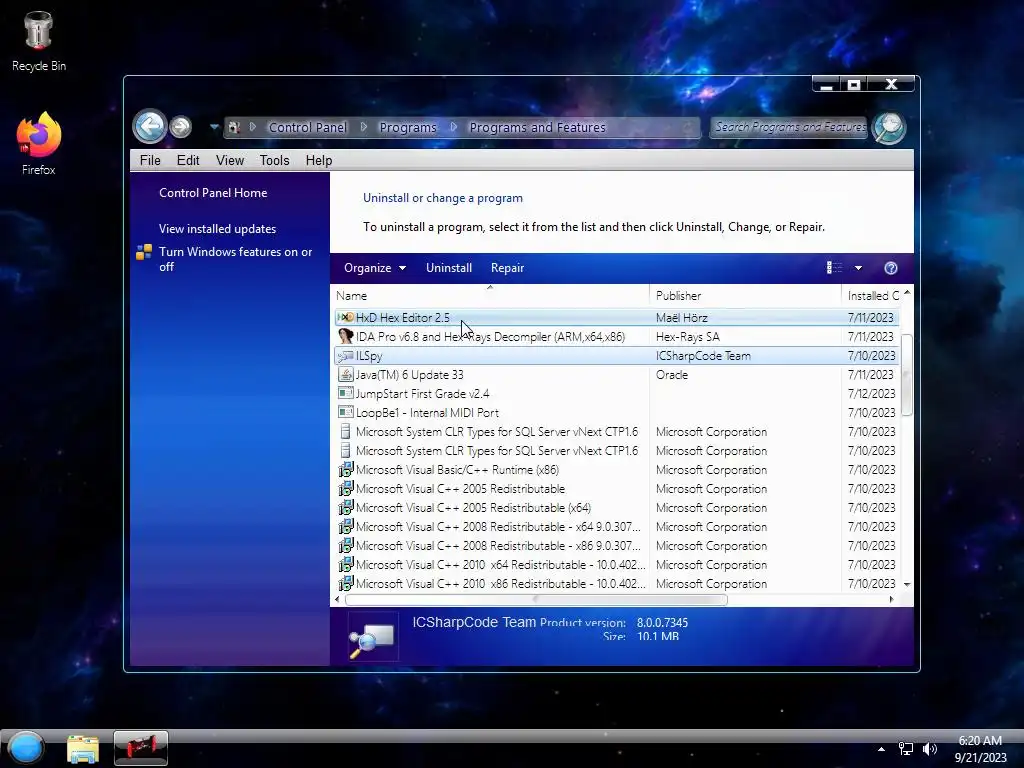
Task: Click the ILSpy details pane thumbnail
Action: (x=372, y=637)
